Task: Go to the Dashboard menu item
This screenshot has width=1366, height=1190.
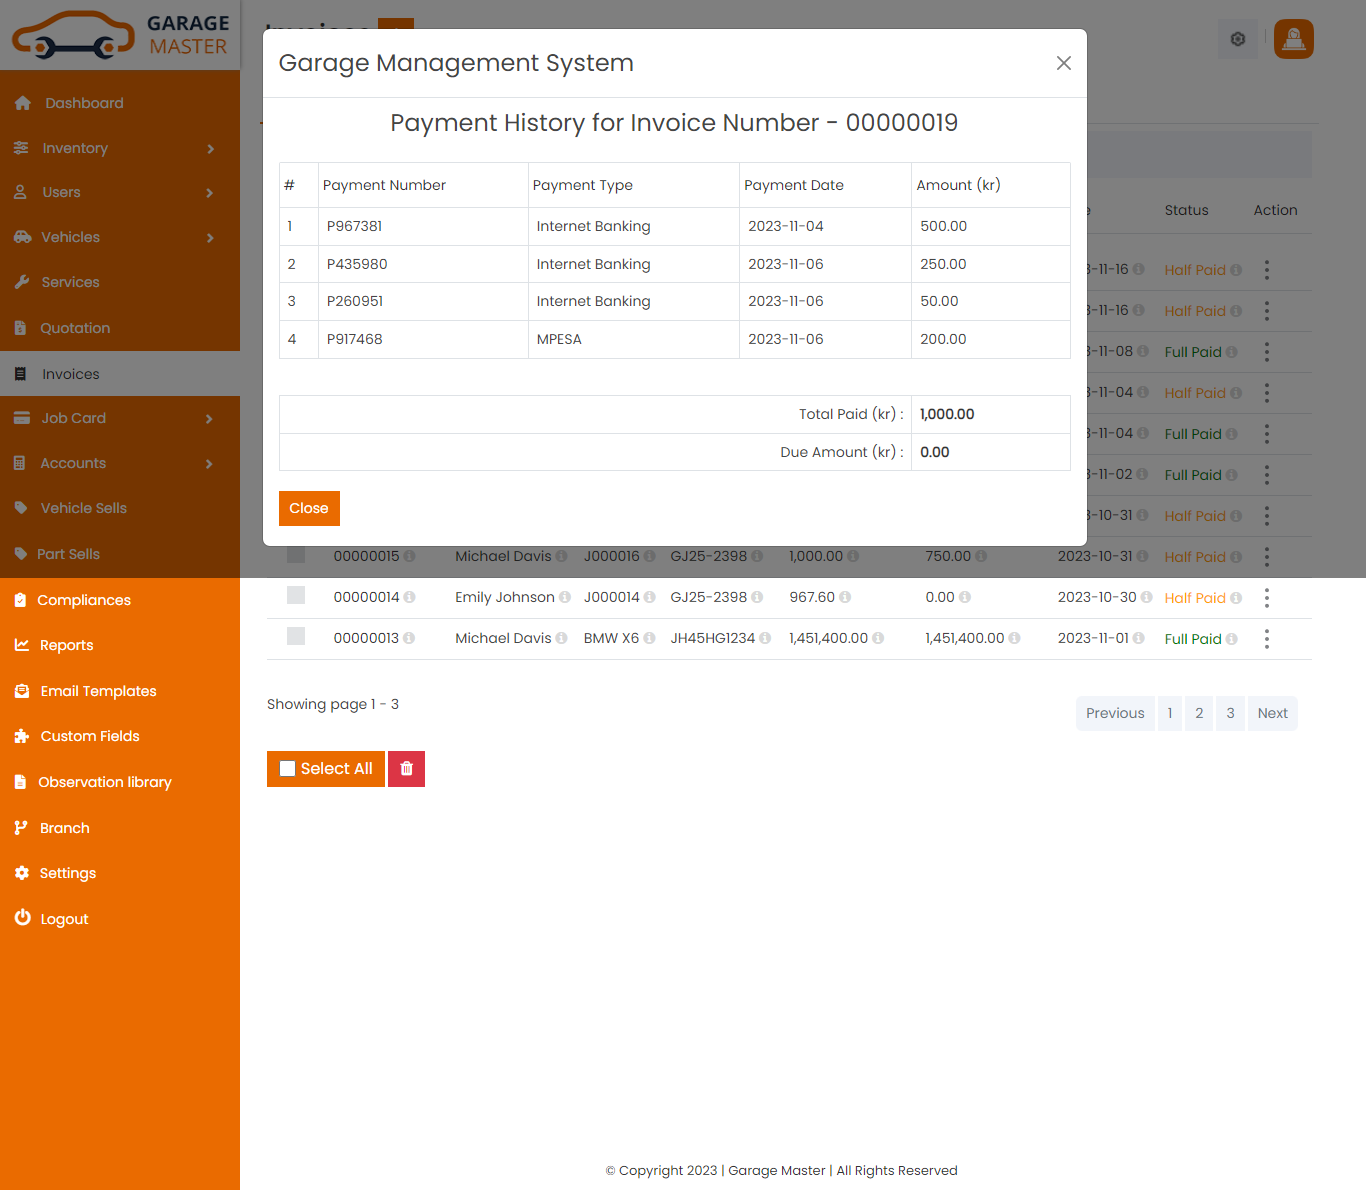Action: tap(83, 103)
